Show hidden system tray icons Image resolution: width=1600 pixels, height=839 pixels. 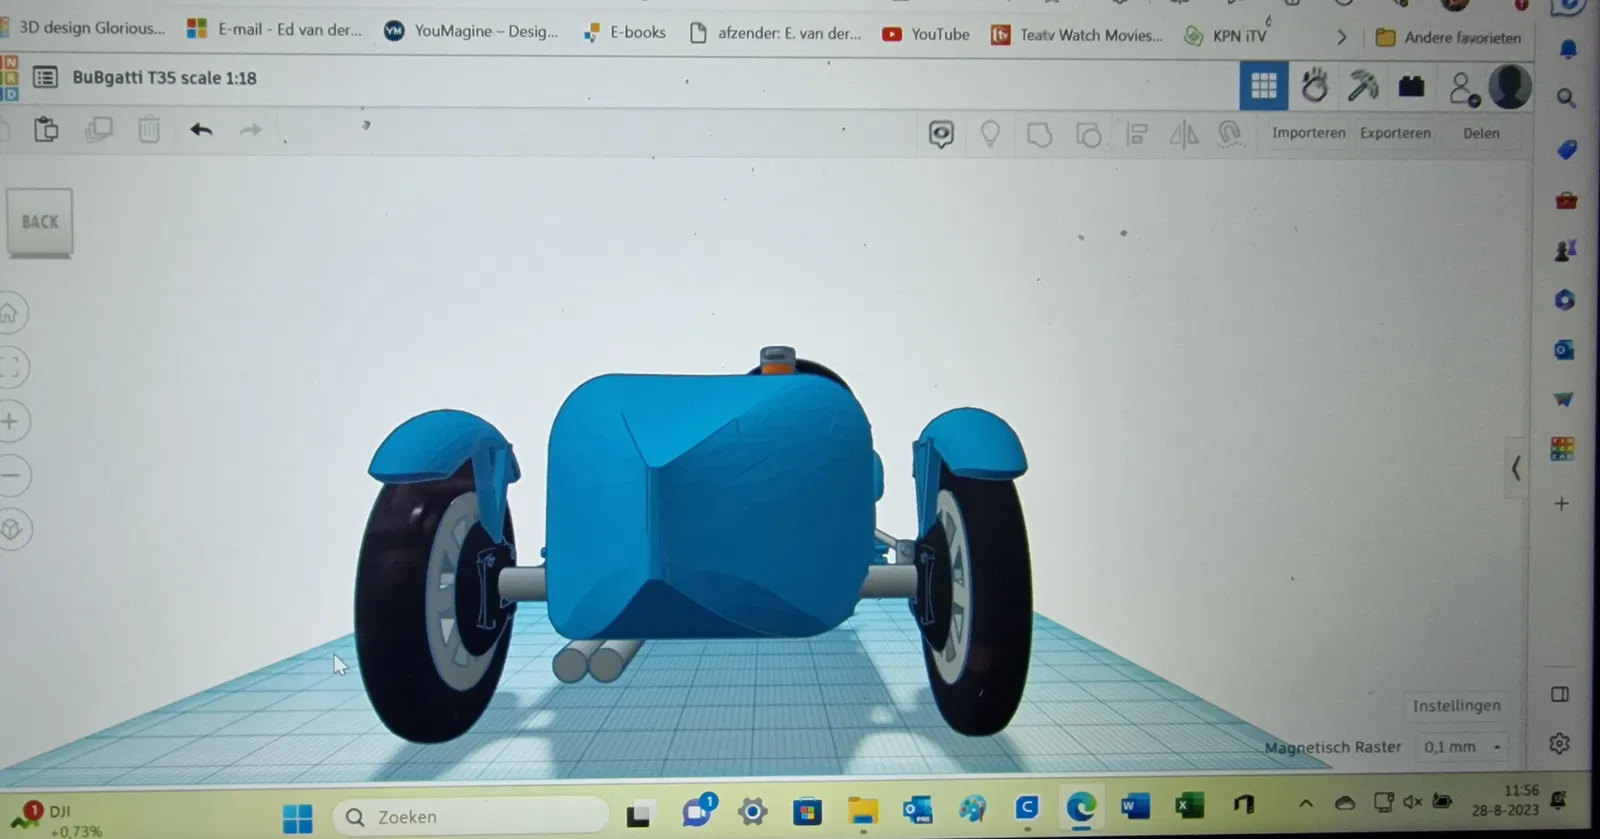1306,803
